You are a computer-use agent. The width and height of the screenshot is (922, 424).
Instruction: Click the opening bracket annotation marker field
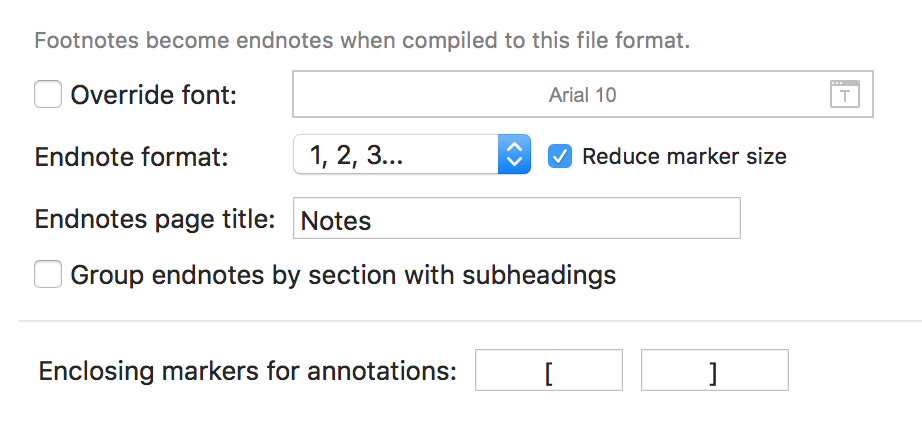point(549,370)
